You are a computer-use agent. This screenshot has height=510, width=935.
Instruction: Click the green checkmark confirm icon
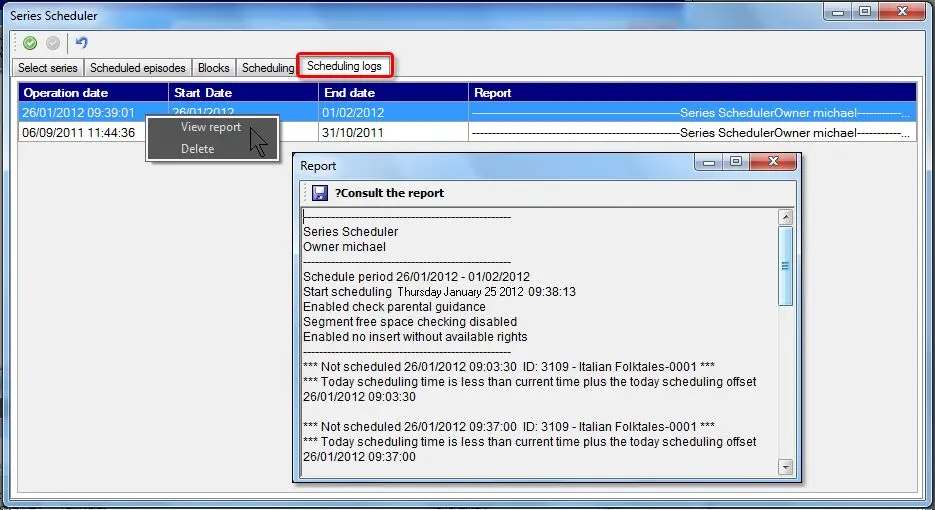(x=30, y=43)
